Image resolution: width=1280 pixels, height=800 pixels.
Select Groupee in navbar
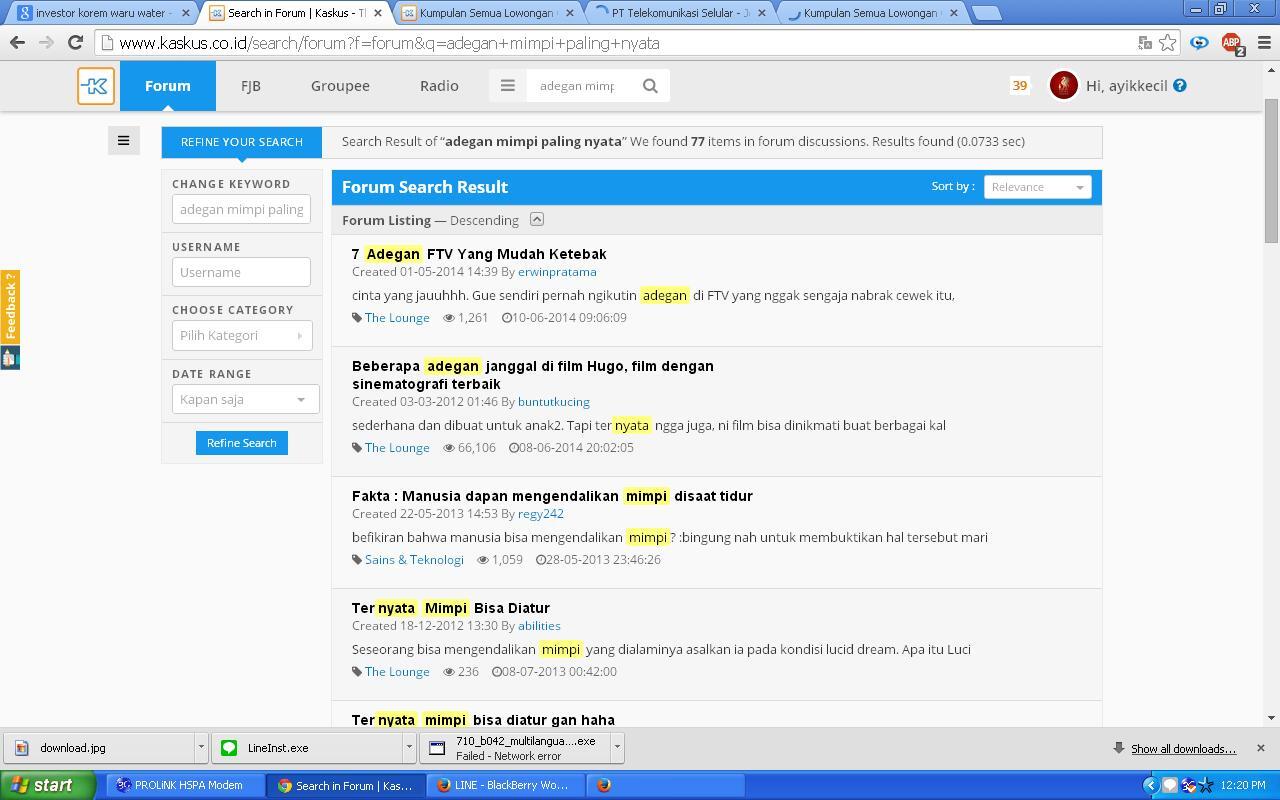(x=340, y=86)
